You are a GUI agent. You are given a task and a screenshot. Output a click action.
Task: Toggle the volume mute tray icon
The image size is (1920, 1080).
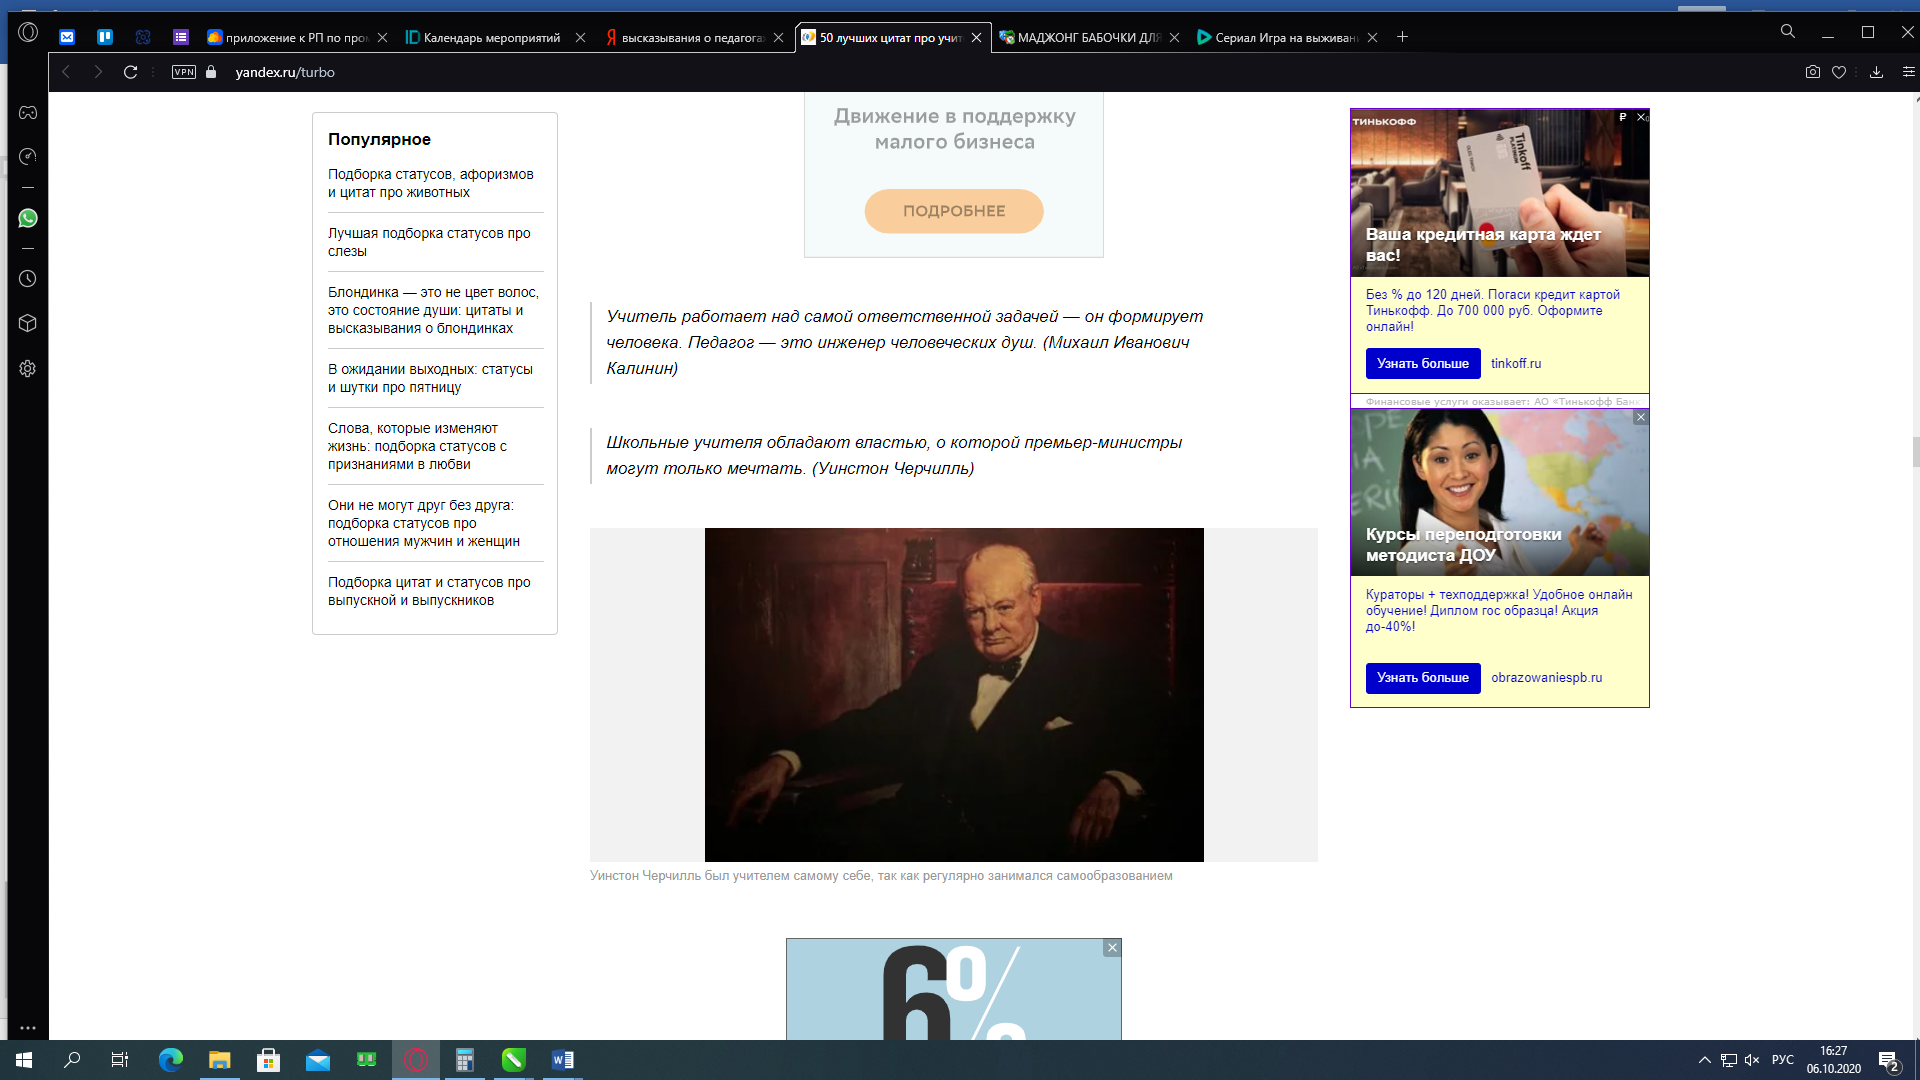coord(1752,1060)
